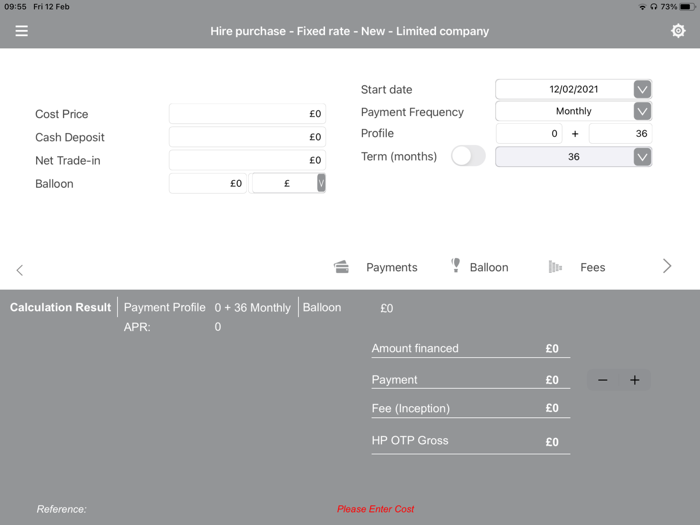700x525 pixels.
Task: Open the Start date dropdown arrow
Action: [x=642, y=89]
